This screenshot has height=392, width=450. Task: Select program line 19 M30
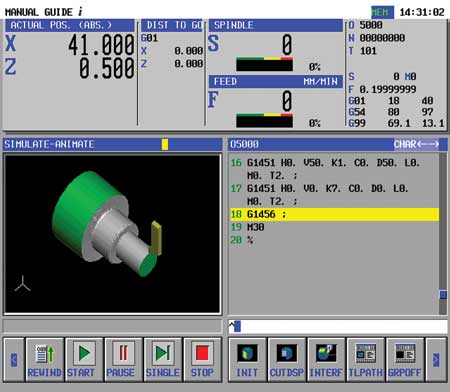coord(334,227)
